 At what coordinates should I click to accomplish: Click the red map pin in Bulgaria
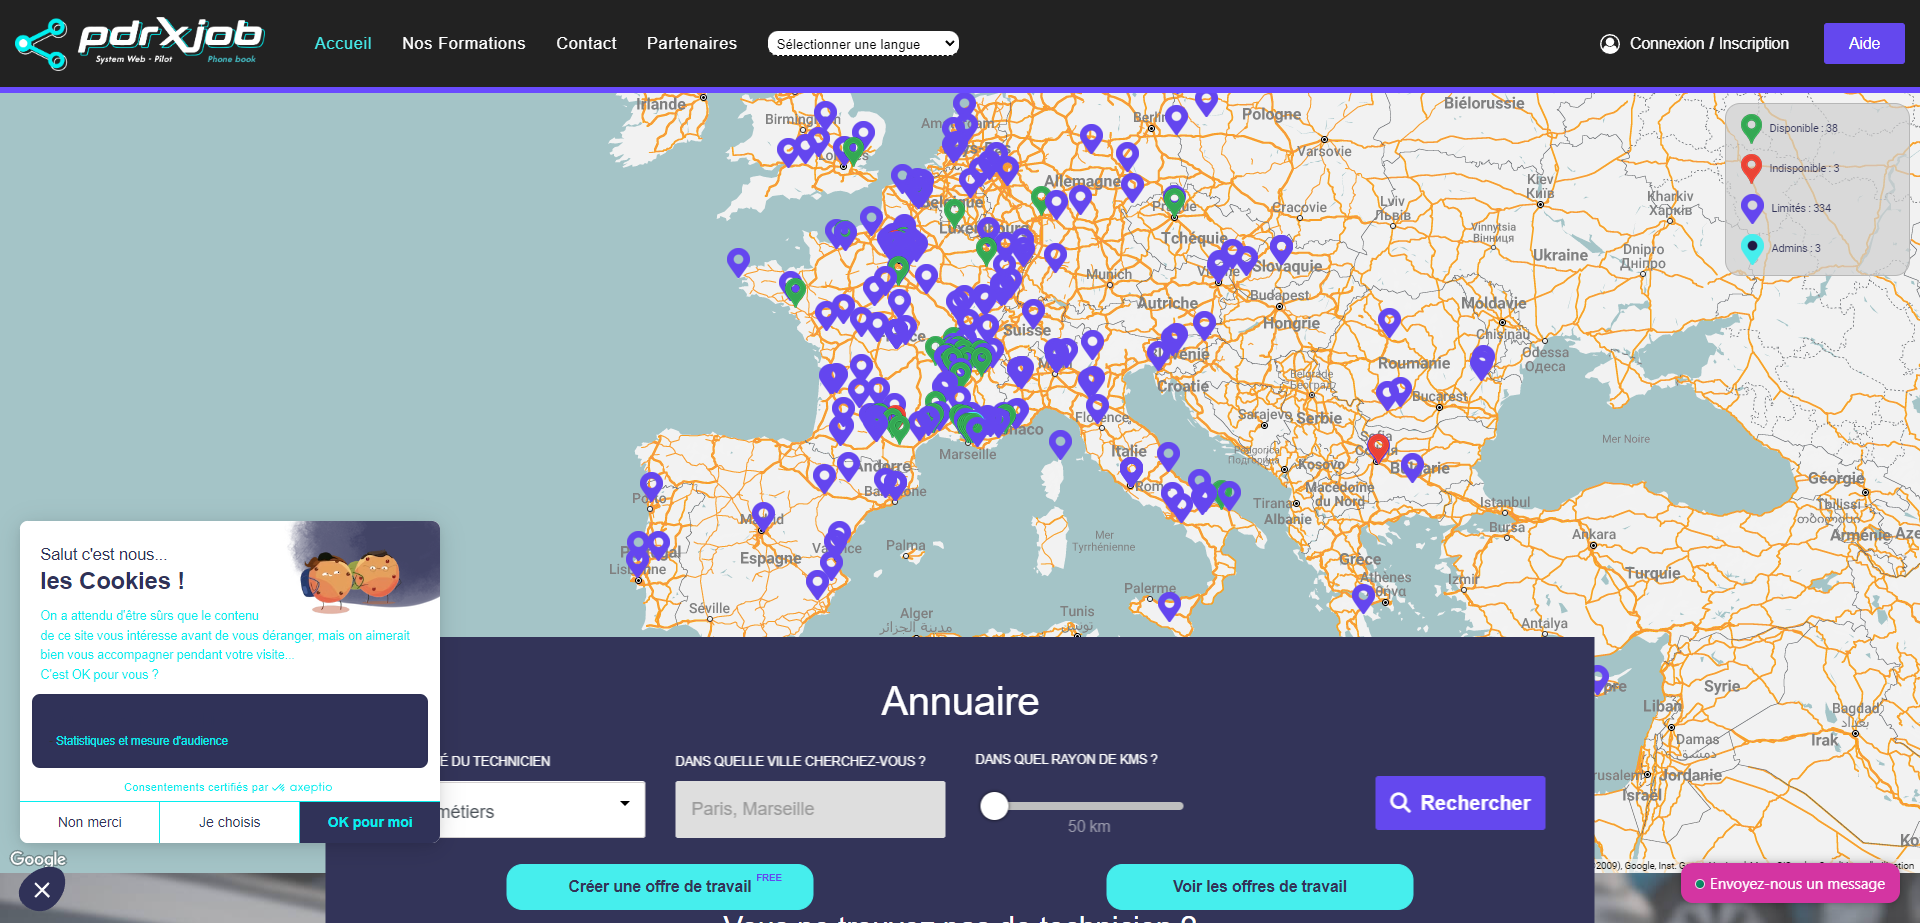coord(1378,446)
